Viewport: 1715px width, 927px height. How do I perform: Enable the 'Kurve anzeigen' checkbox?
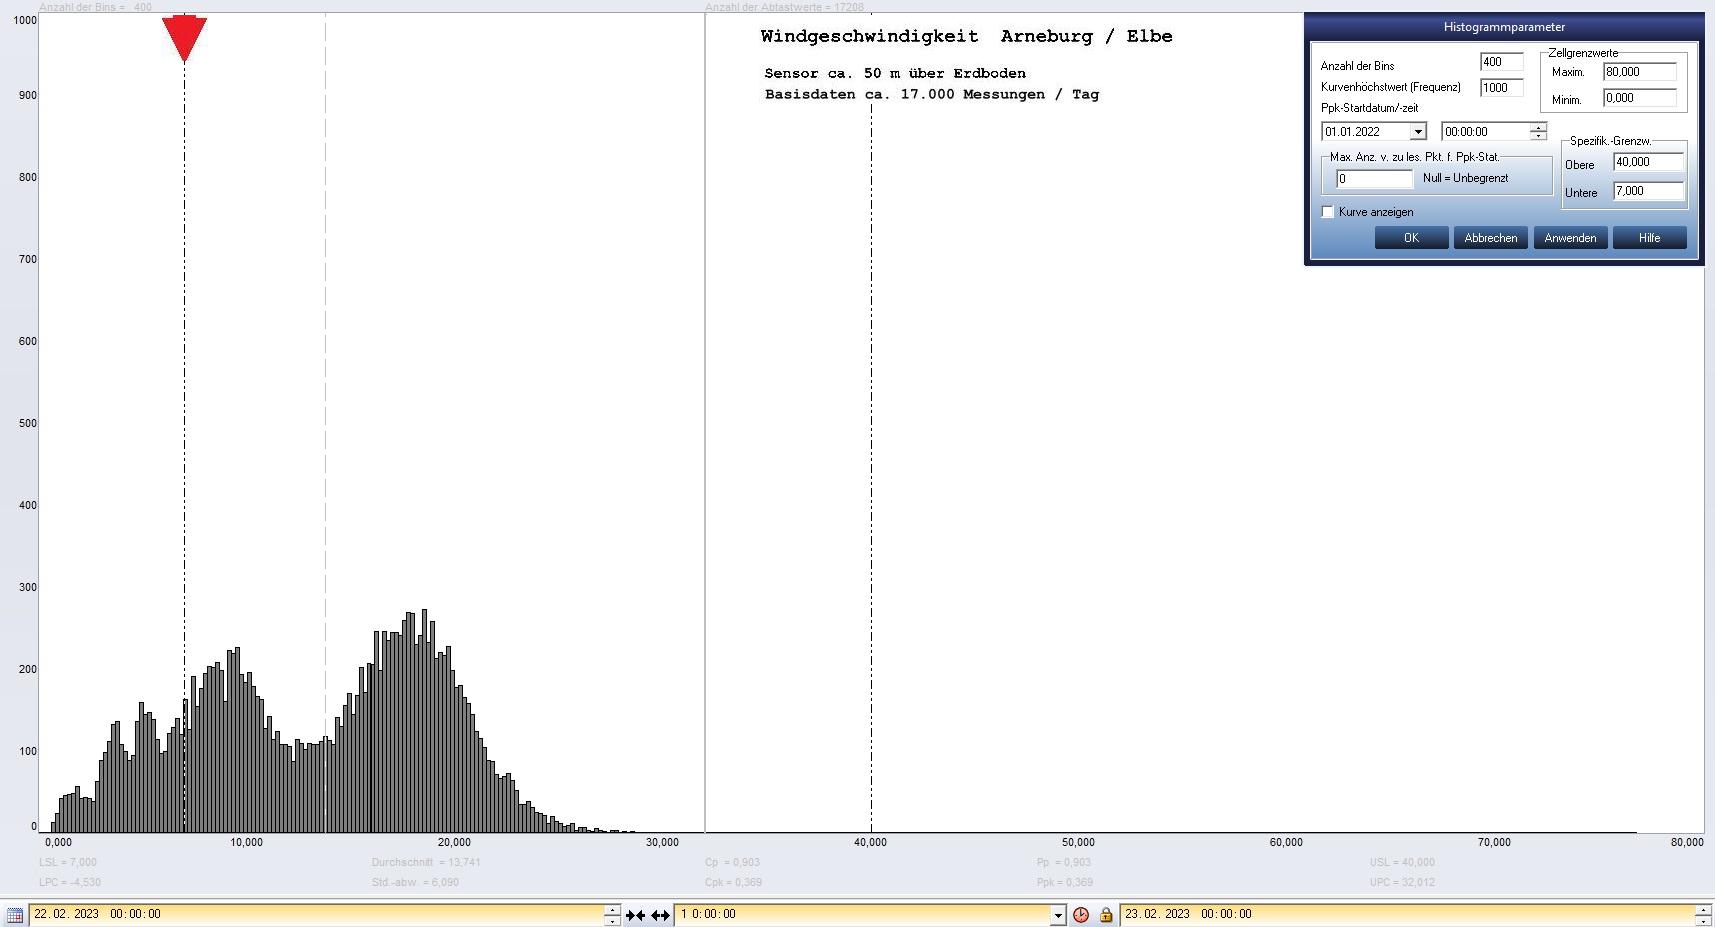[x=1328, y=212]
